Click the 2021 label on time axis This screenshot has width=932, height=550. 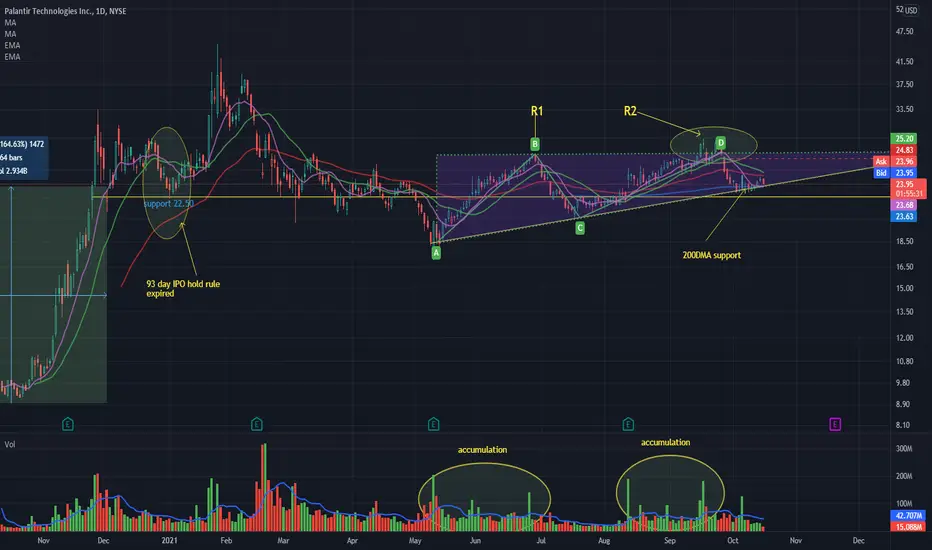pos(169,540)
